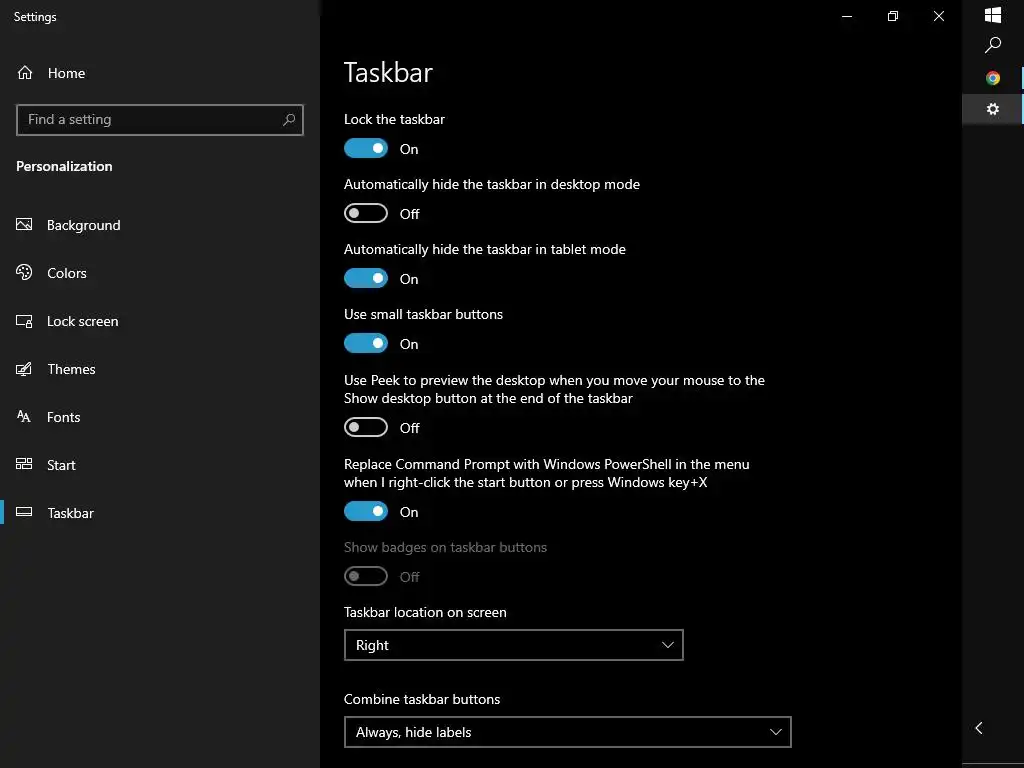Open the Windows Start button
1024x768 pixels.
[993, 15]
